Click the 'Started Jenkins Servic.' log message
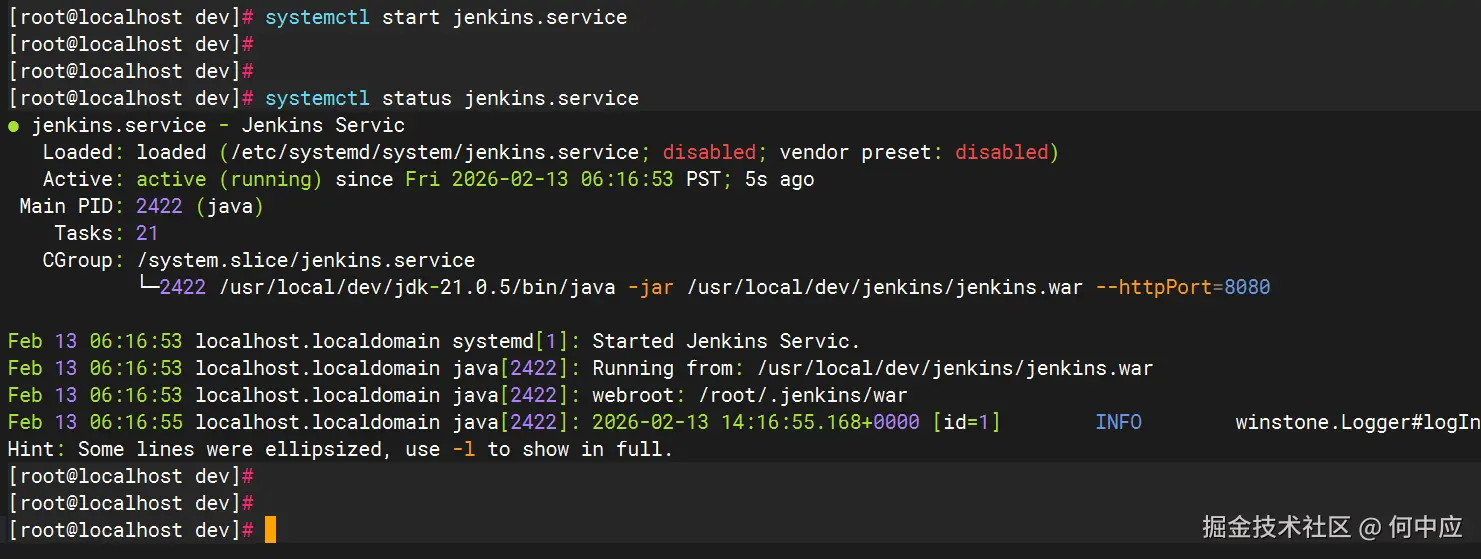The height and width of the screenshot is (559, 1481). (726, 342)
